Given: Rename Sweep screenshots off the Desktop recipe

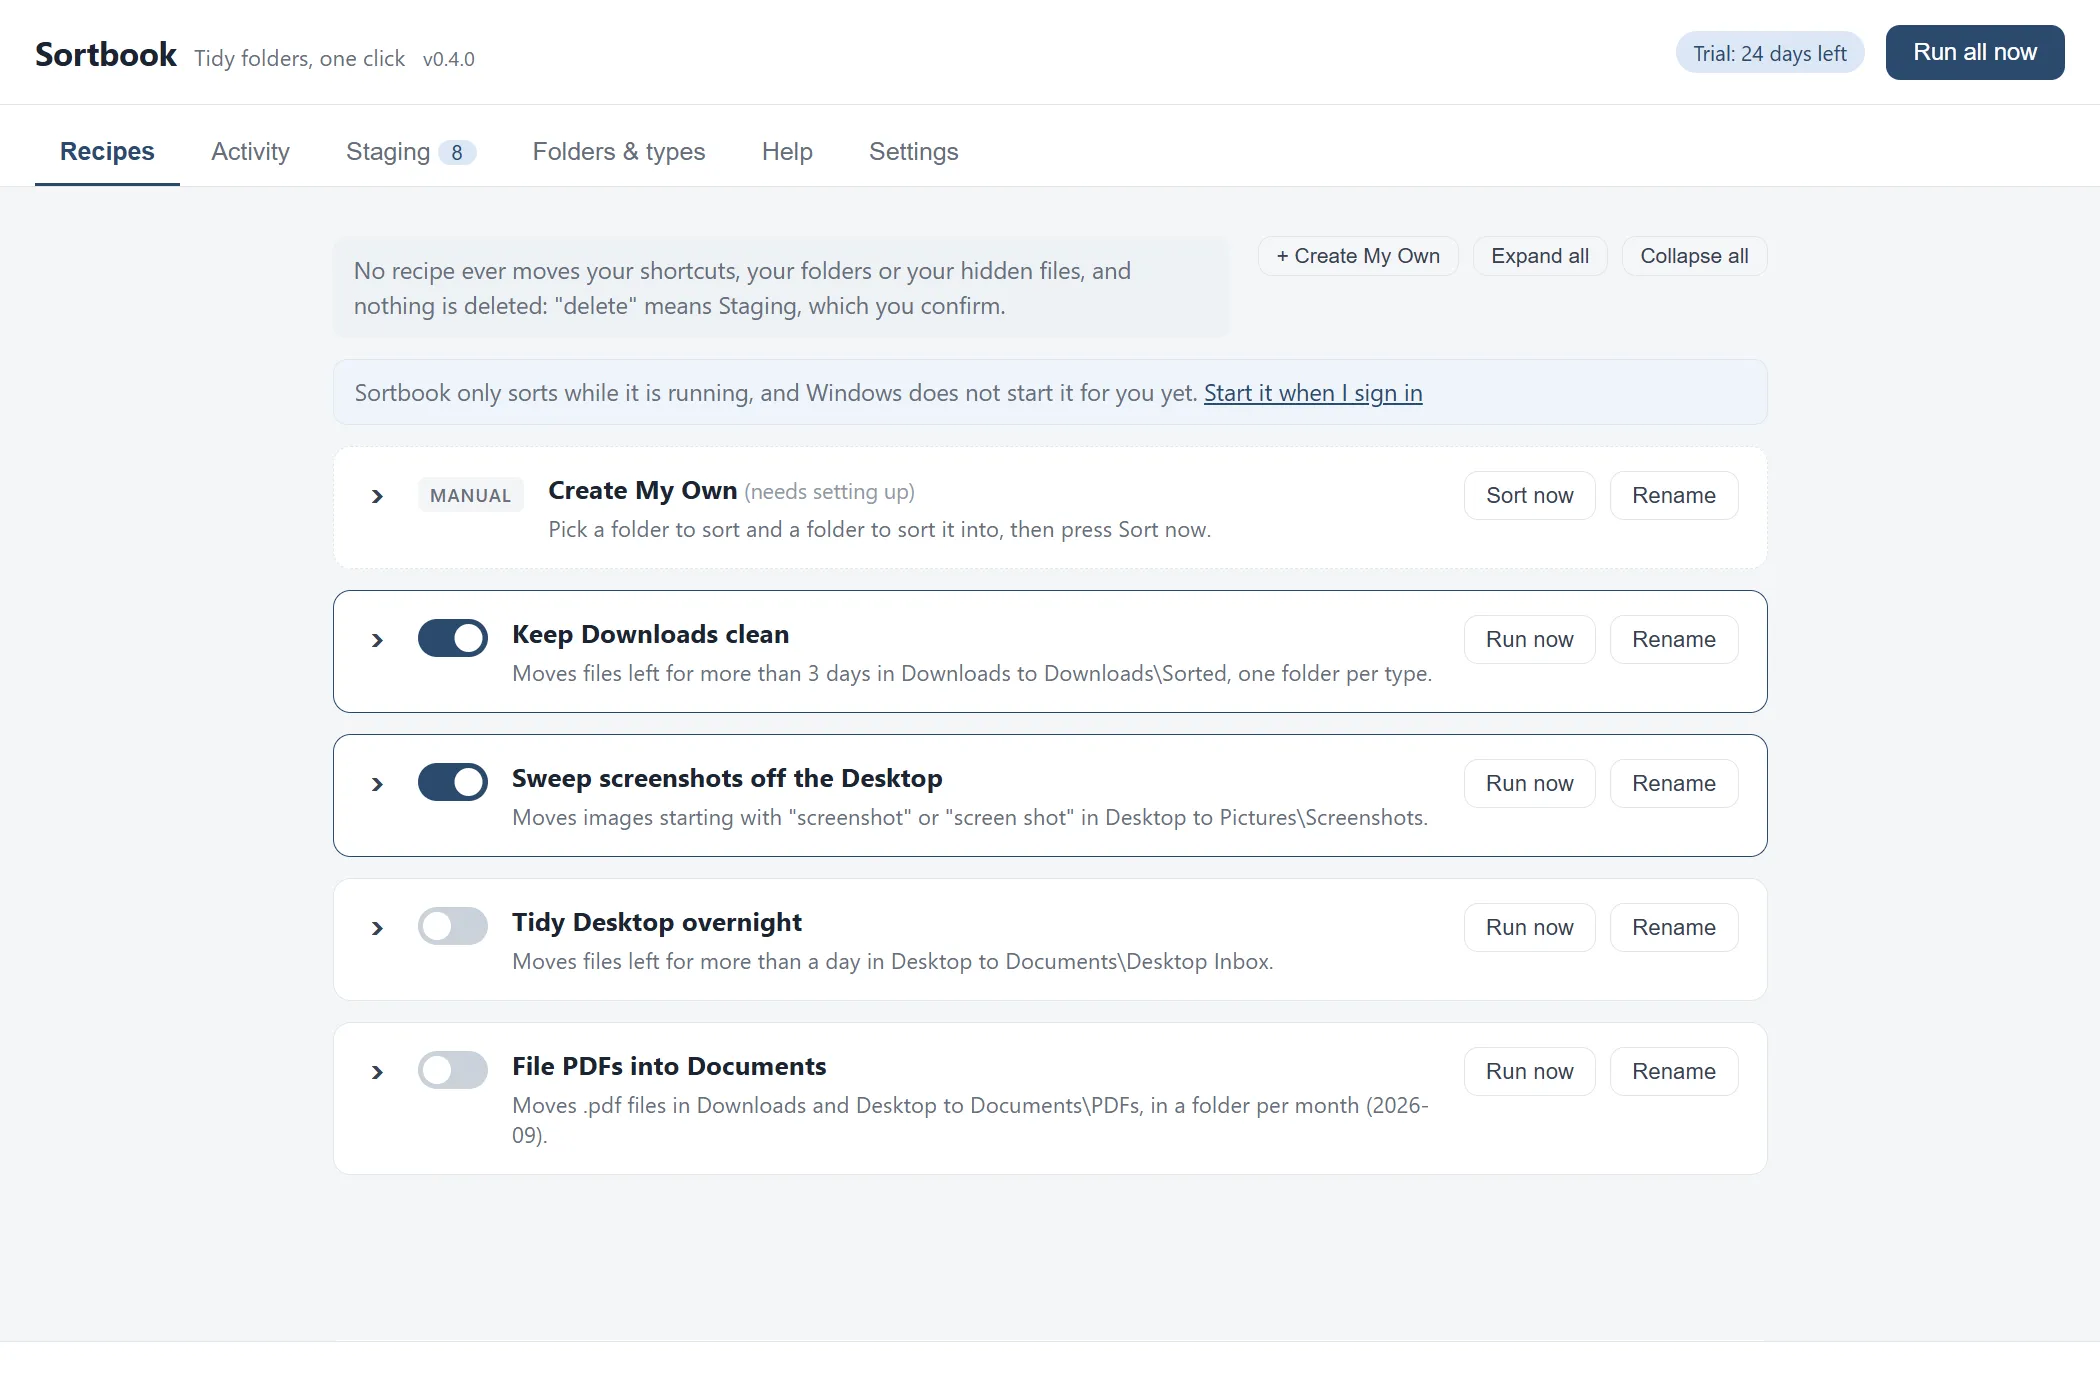Looking at the screenshot, I should coord(1674,783).
